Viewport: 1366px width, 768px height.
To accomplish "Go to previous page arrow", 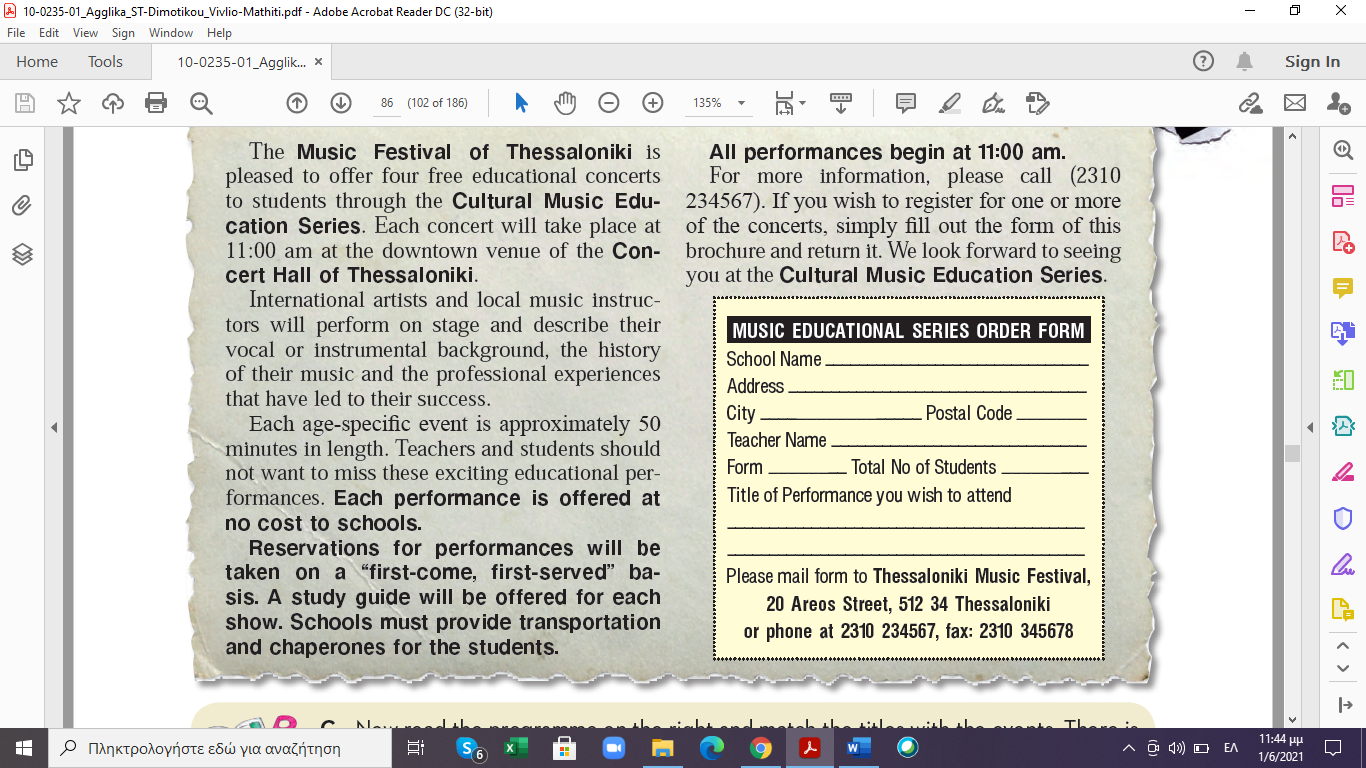I will coord(297,103).
